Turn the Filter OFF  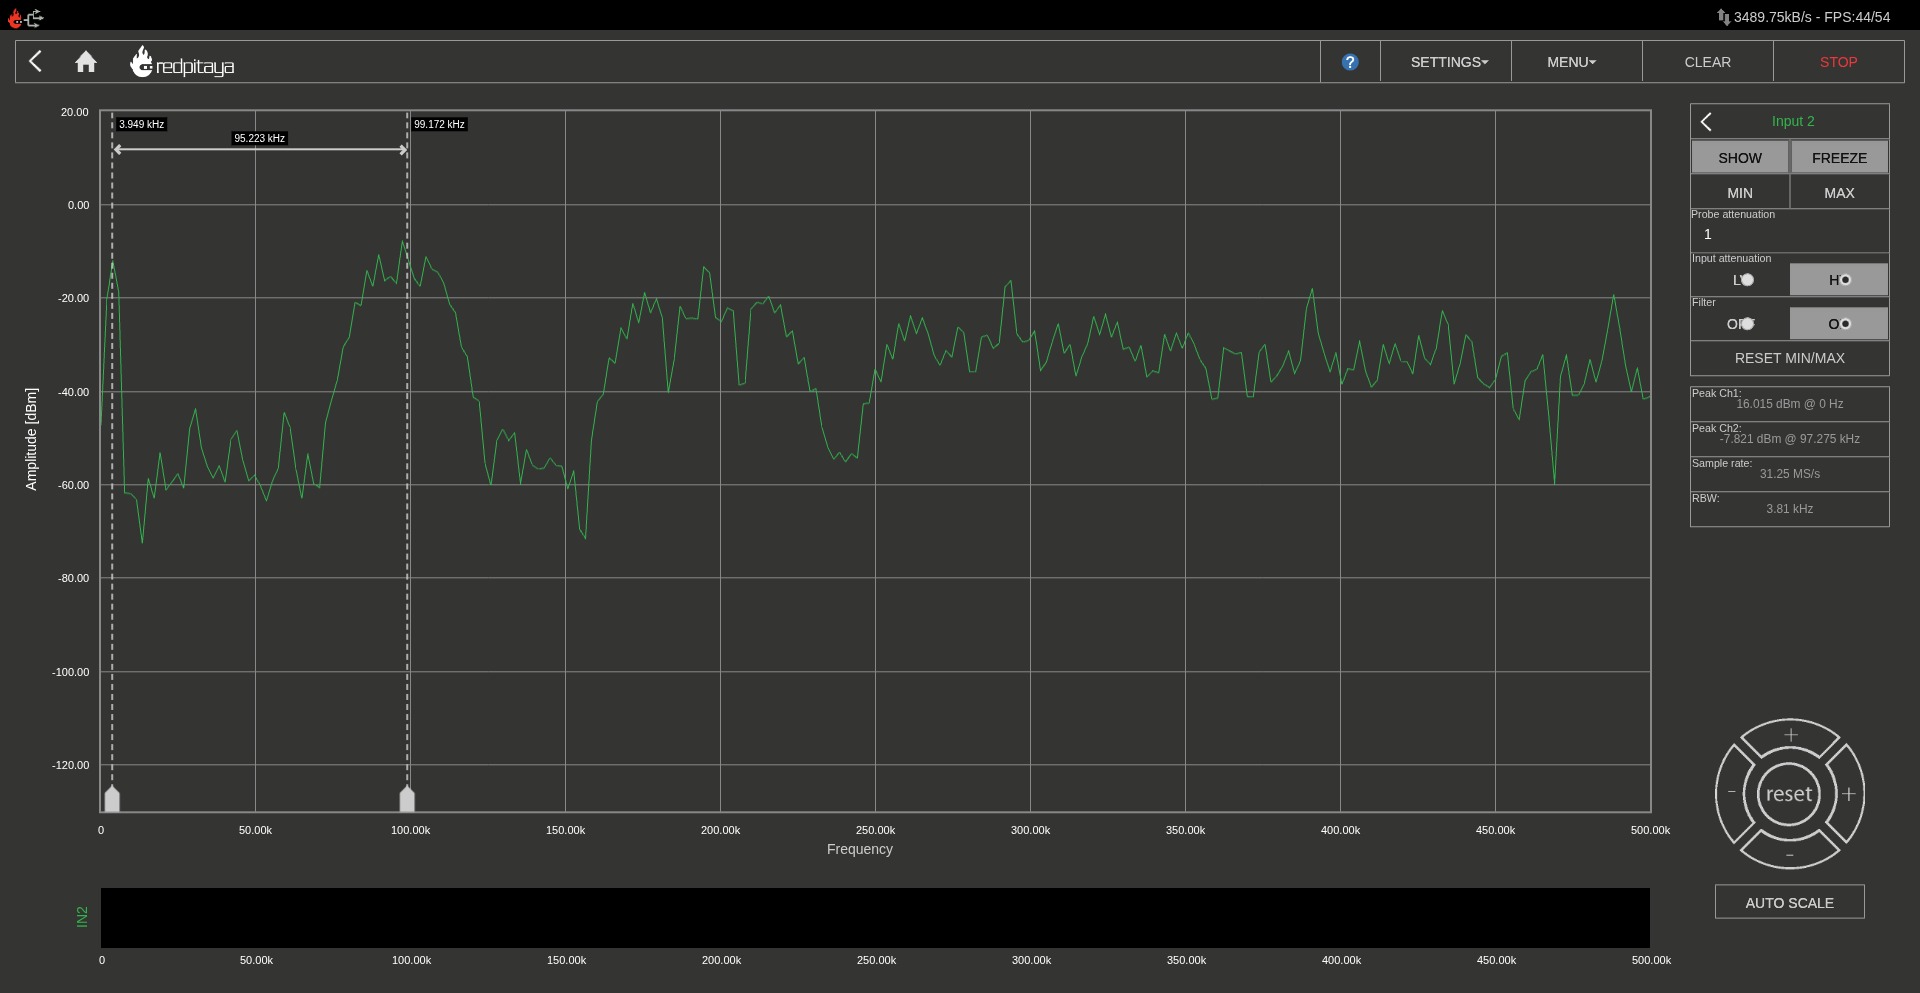pos(1739,323)
